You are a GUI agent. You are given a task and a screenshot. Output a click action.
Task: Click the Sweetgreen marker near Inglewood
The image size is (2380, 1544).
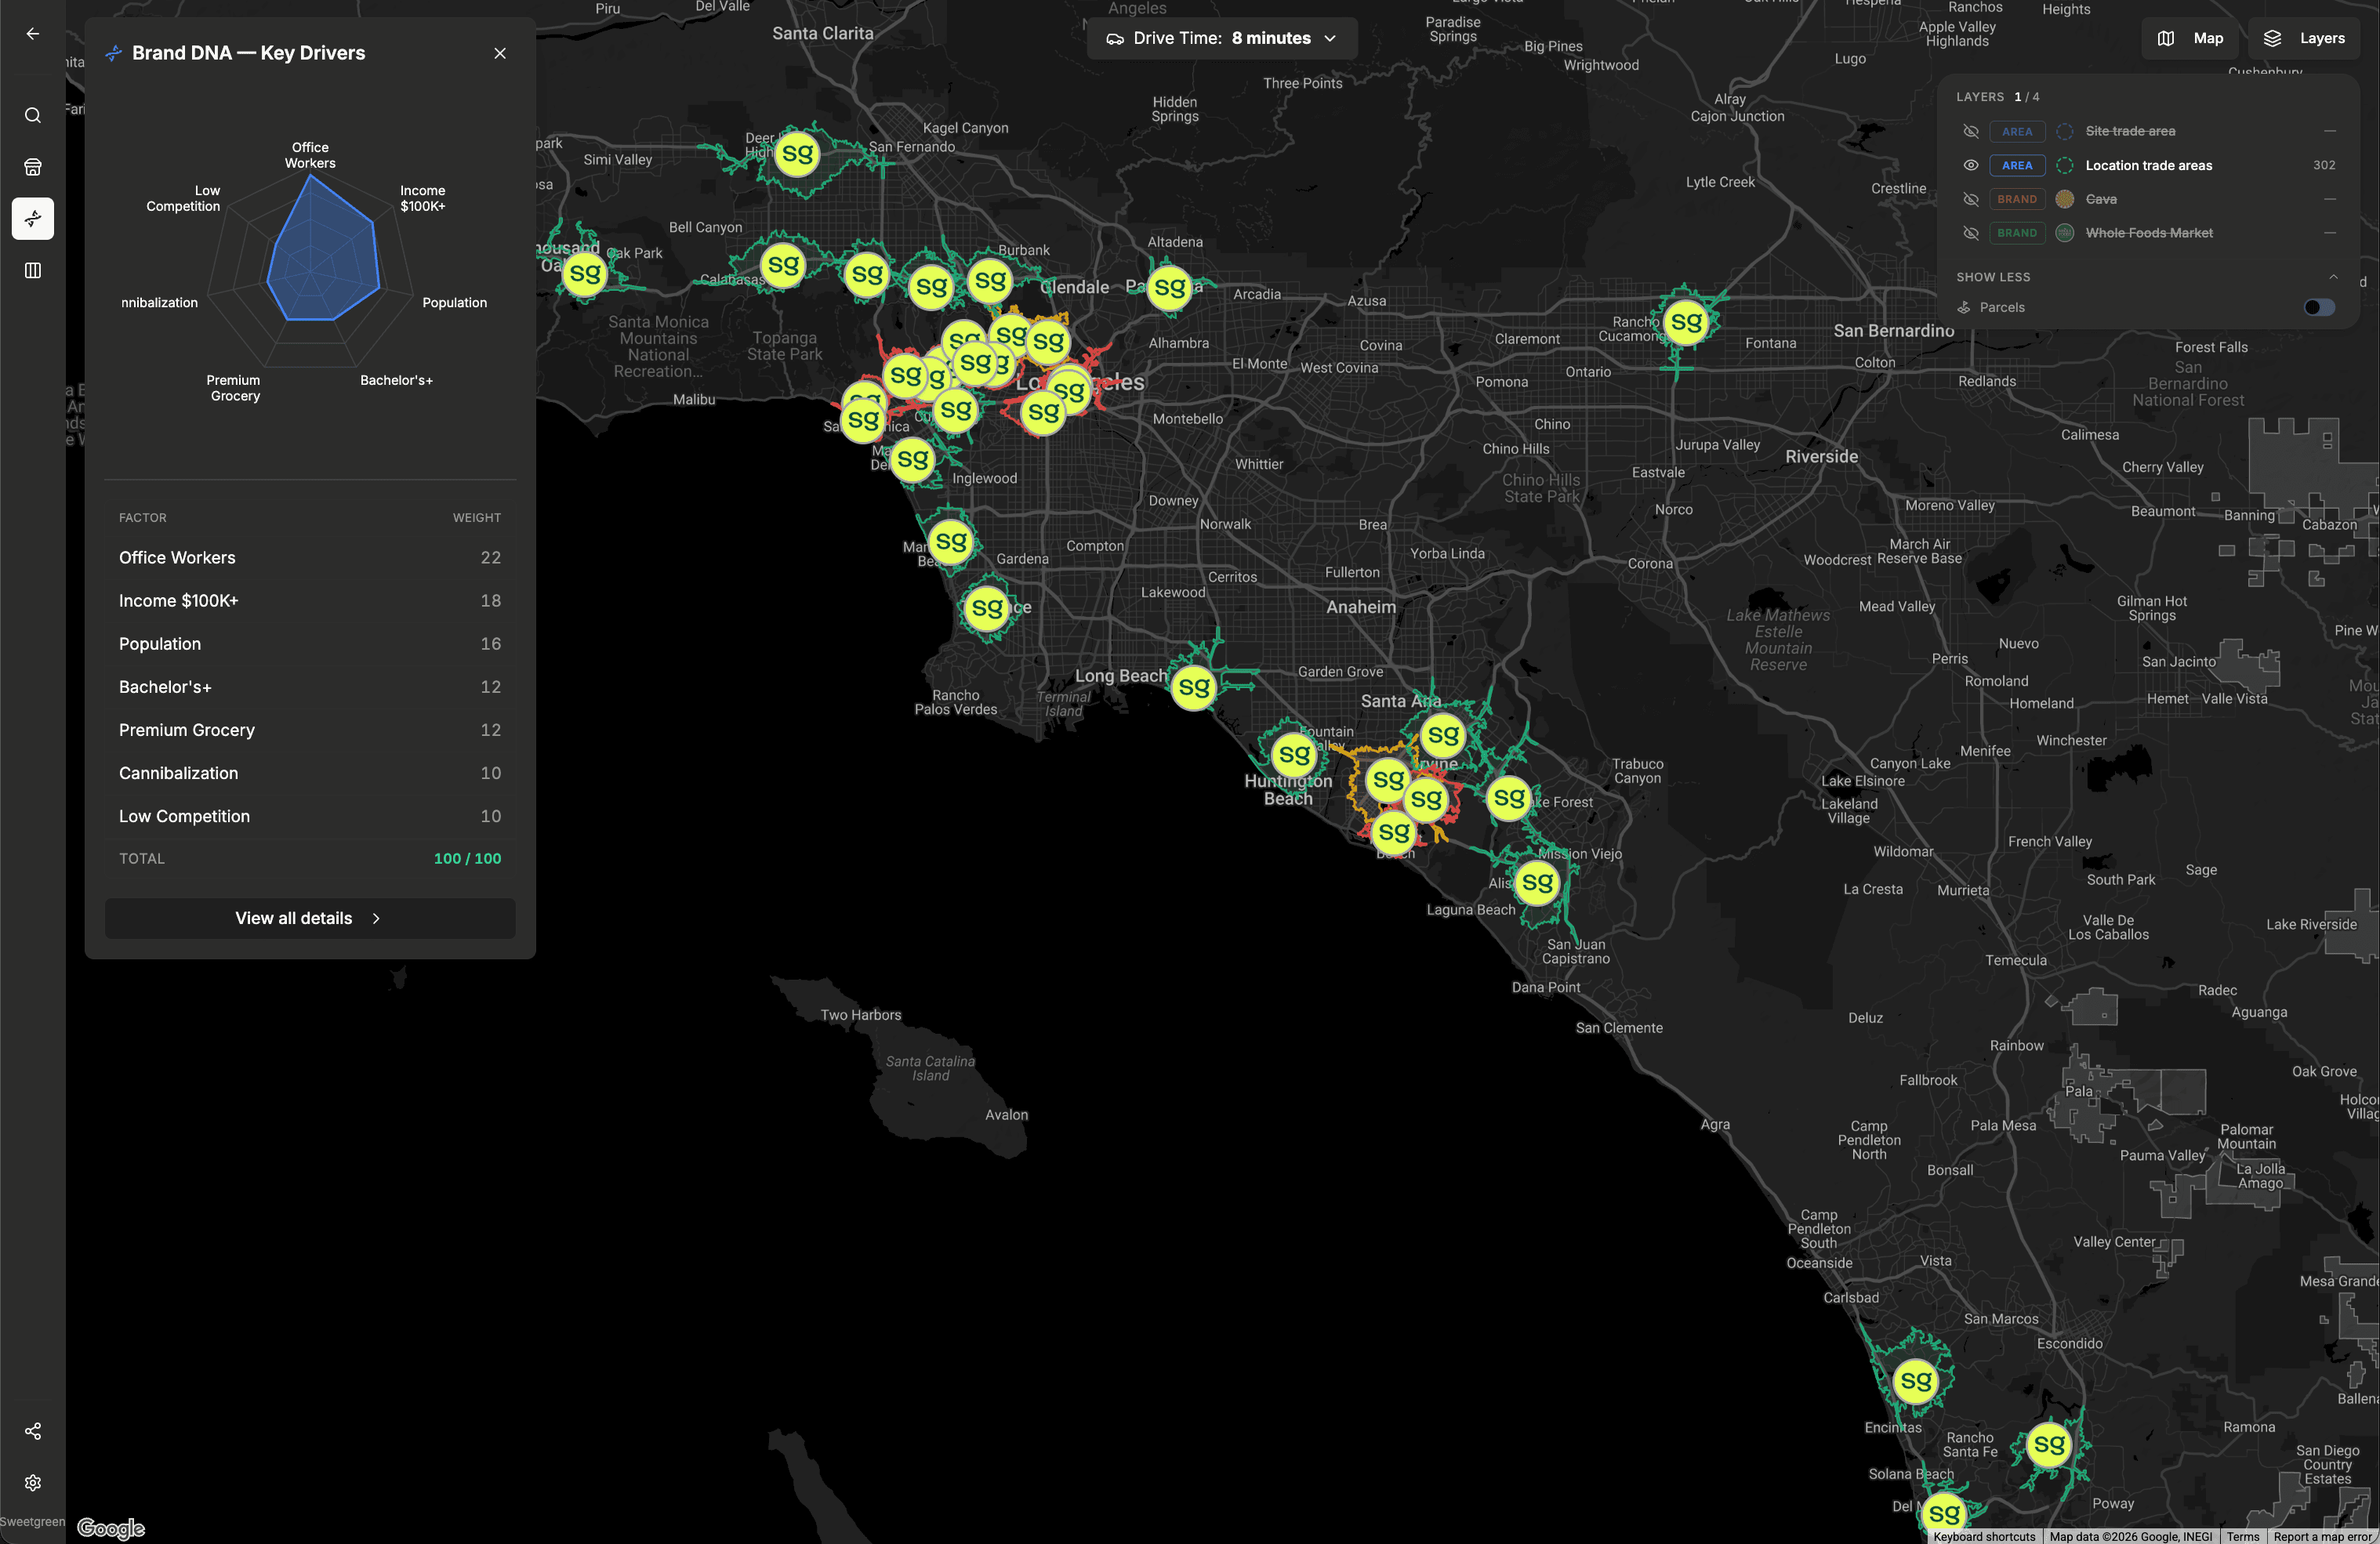coord(912,460)
